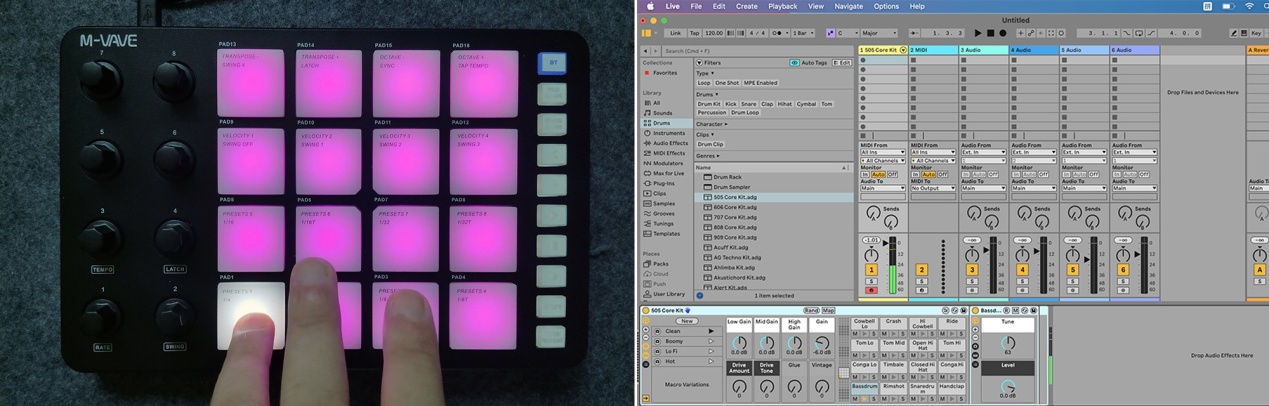Open Audio Effects in the browser library
This screenshot has height=406, width=1269.
pos(669,143)
